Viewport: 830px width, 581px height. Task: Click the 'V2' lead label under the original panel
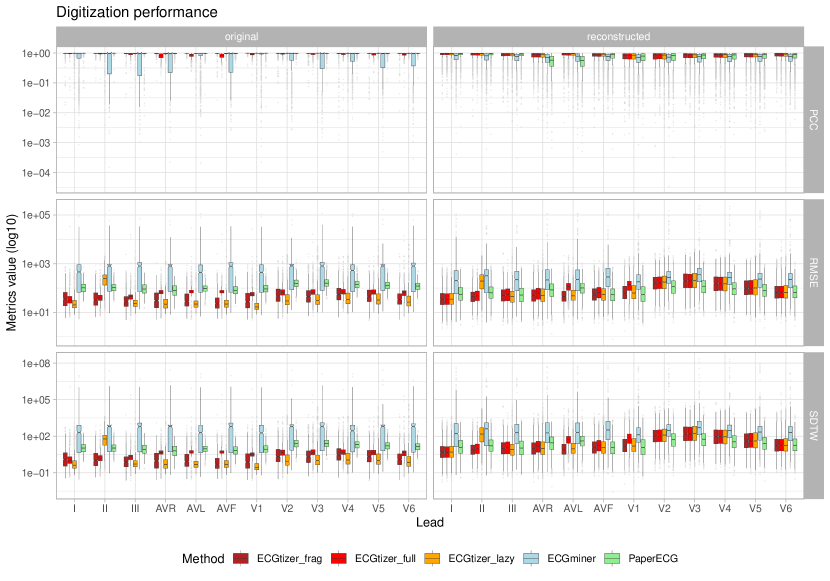(x=287, y=509)
